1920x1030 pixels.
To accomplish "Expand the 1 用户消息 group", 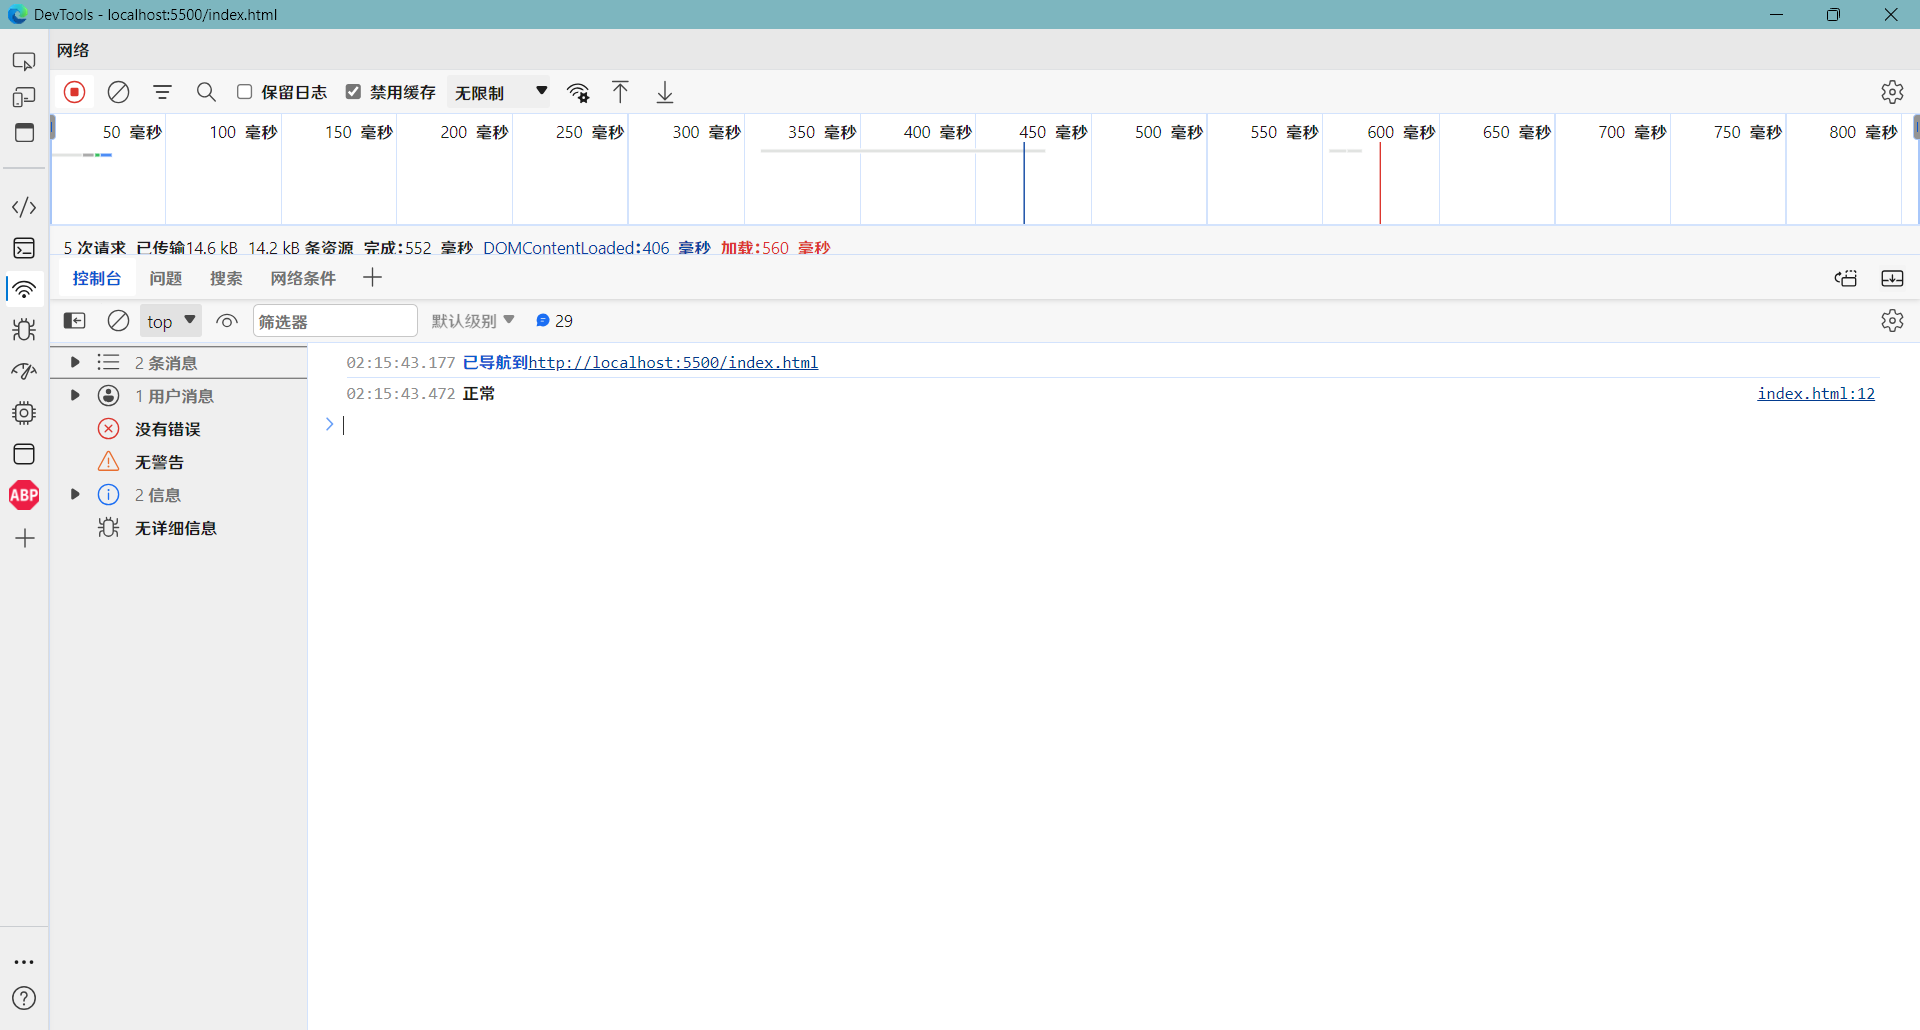I will [x=75, y=395].
